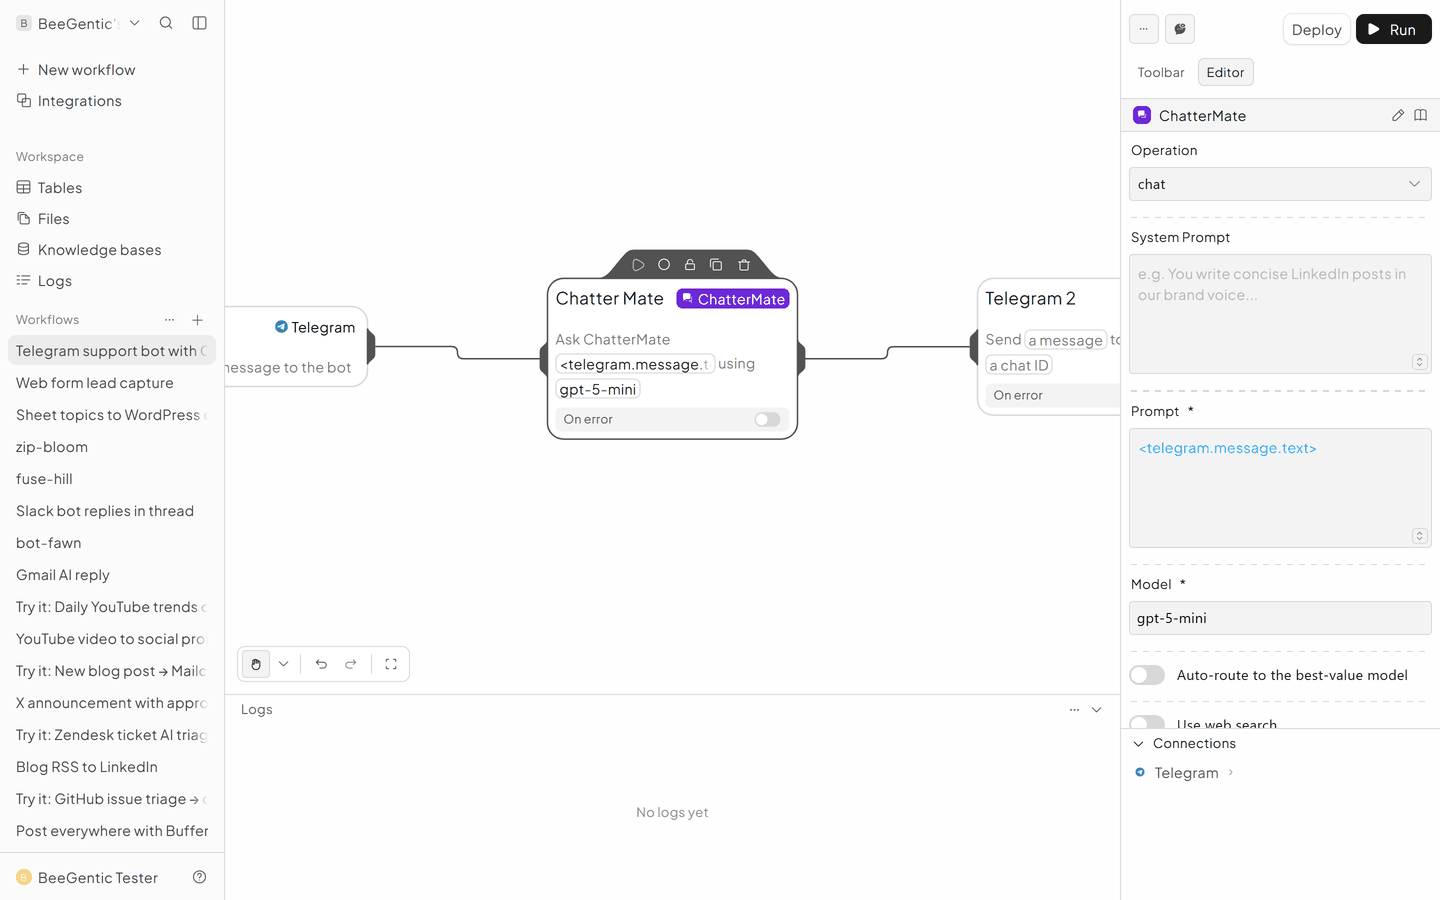Expand the Telegram connection entry
Viewport: 1440px width, 900px height.
click(x=1231, y=772)
